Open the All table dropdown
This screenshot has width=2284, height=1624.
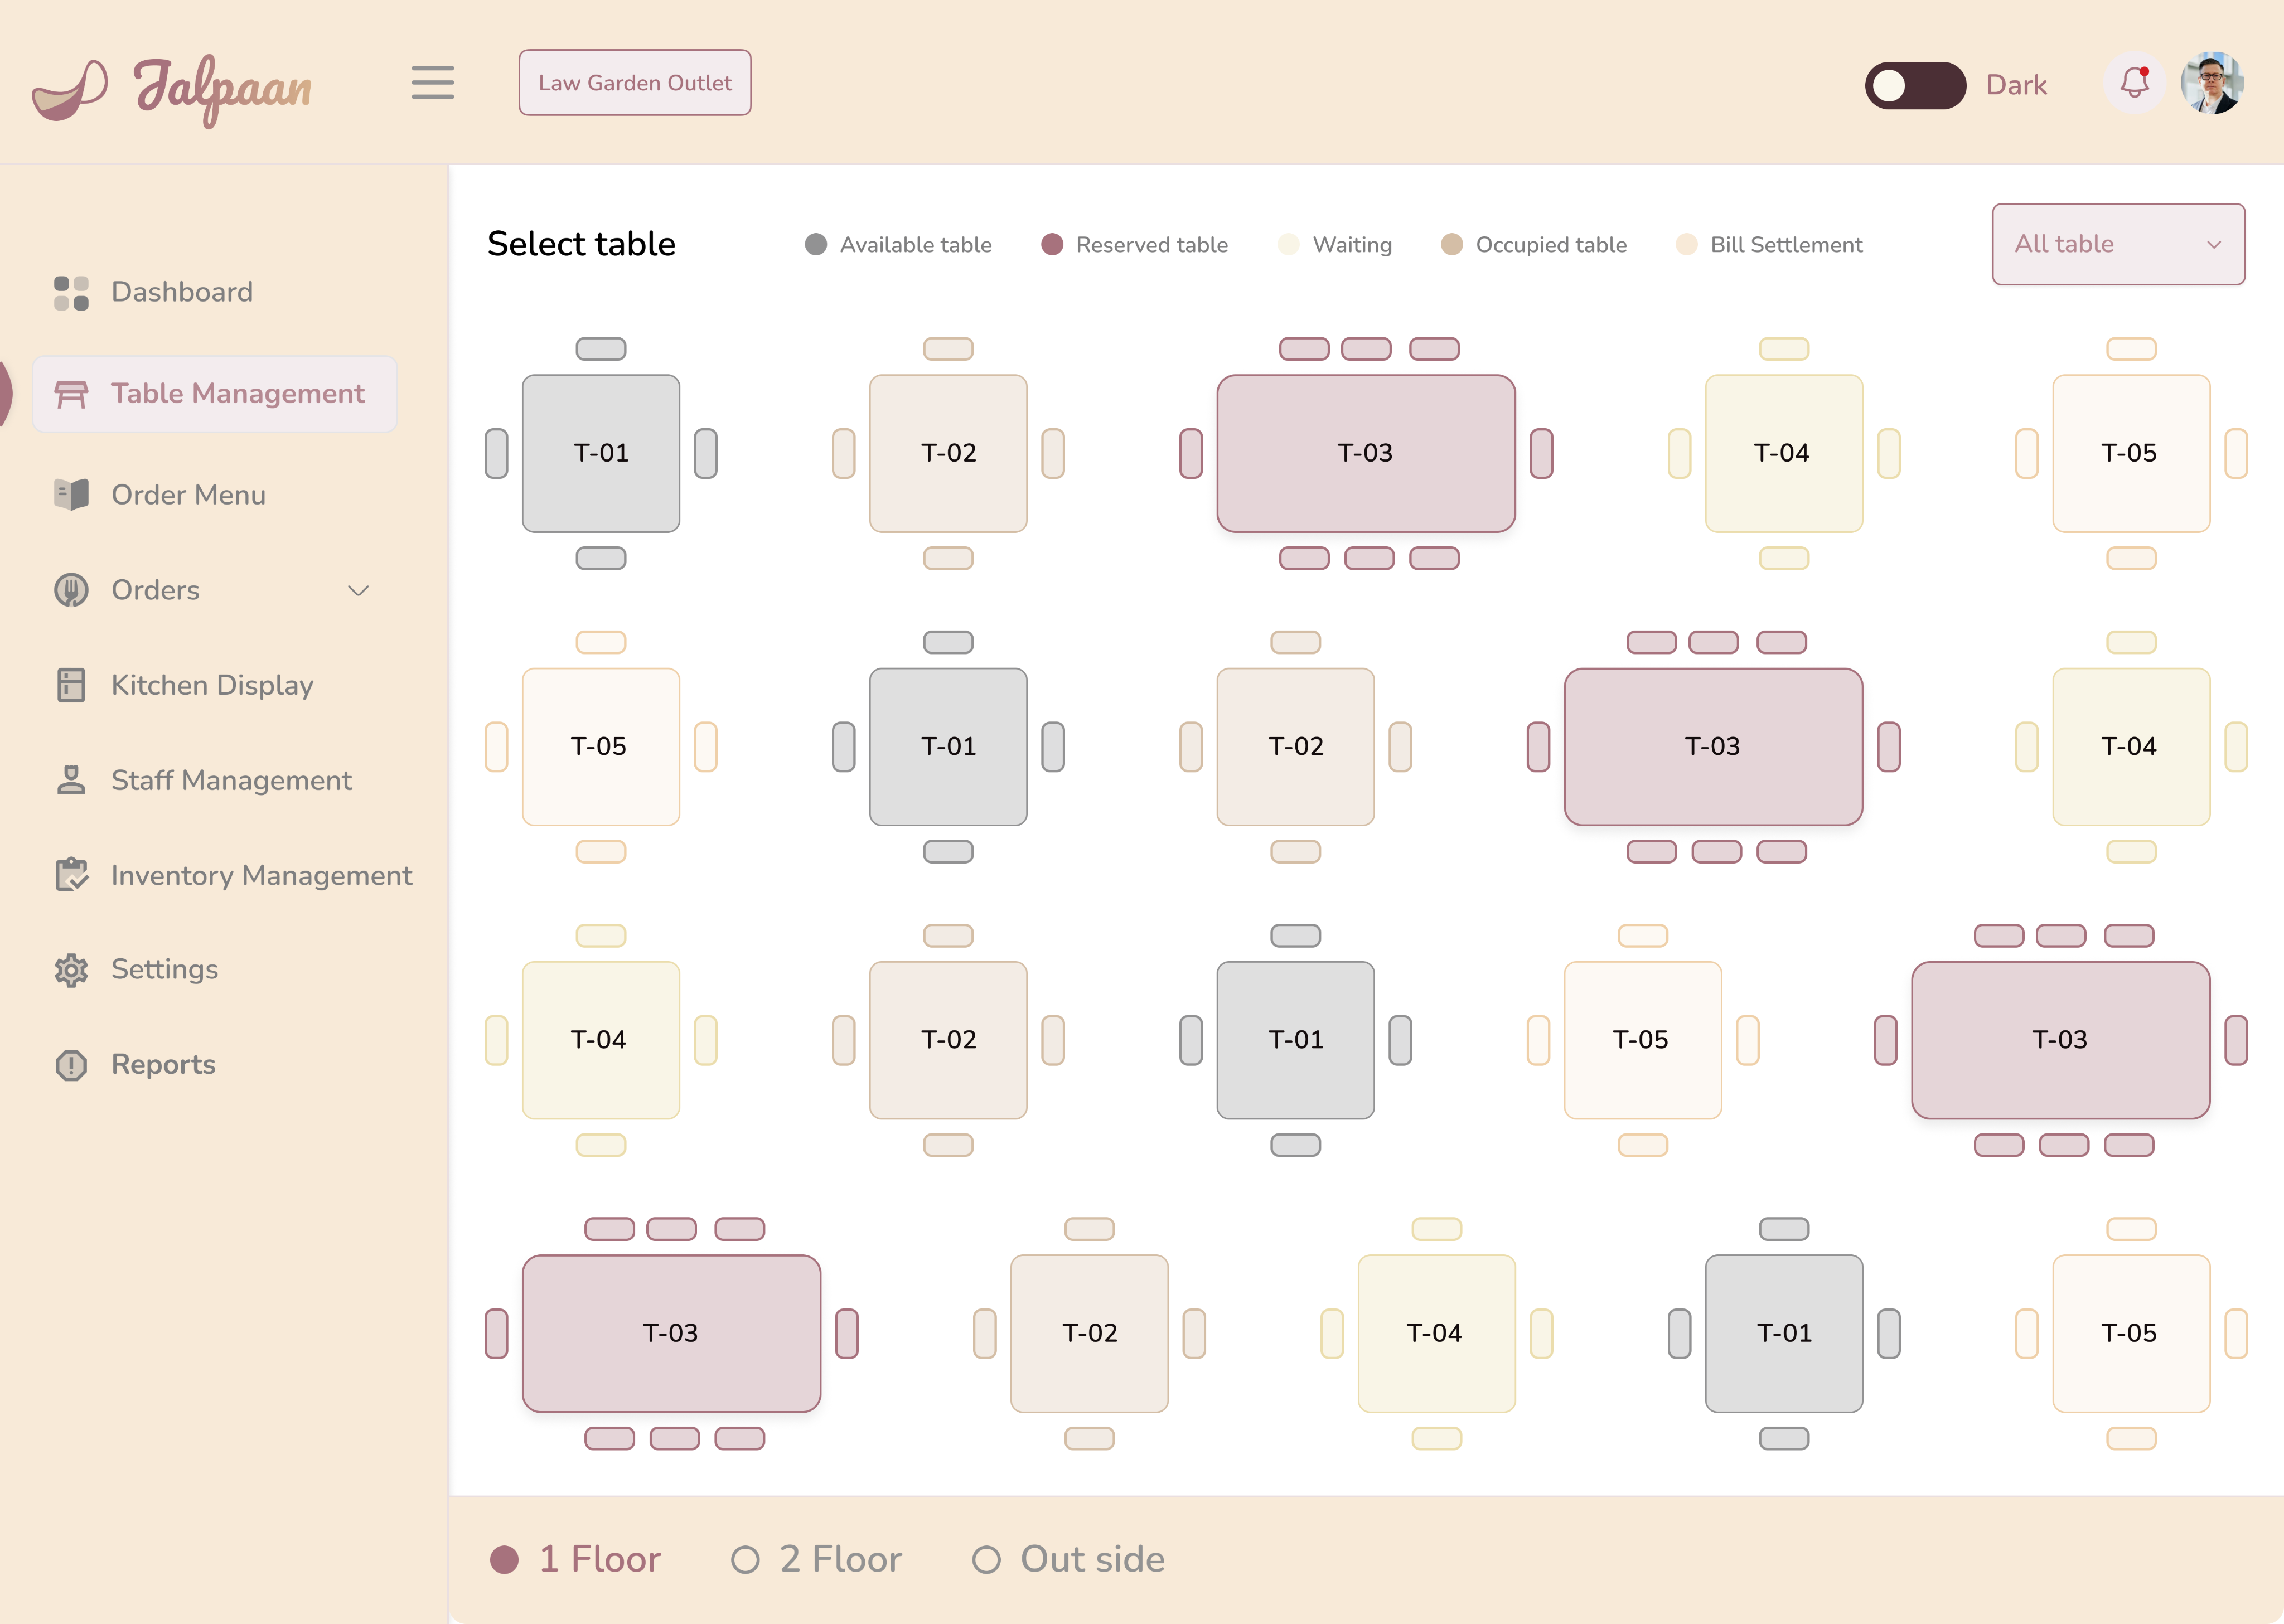click(2118, 244)
